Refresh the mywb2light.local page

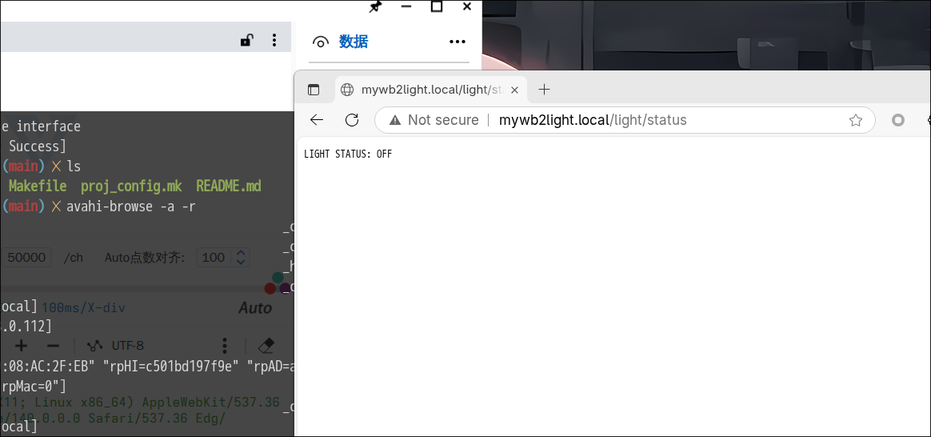pos(352,120)
